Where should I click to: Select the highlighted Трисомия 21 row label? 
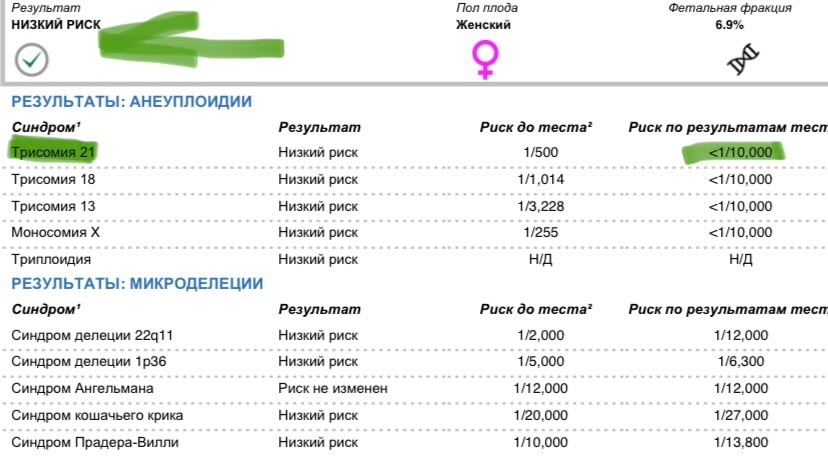point(53,152)
